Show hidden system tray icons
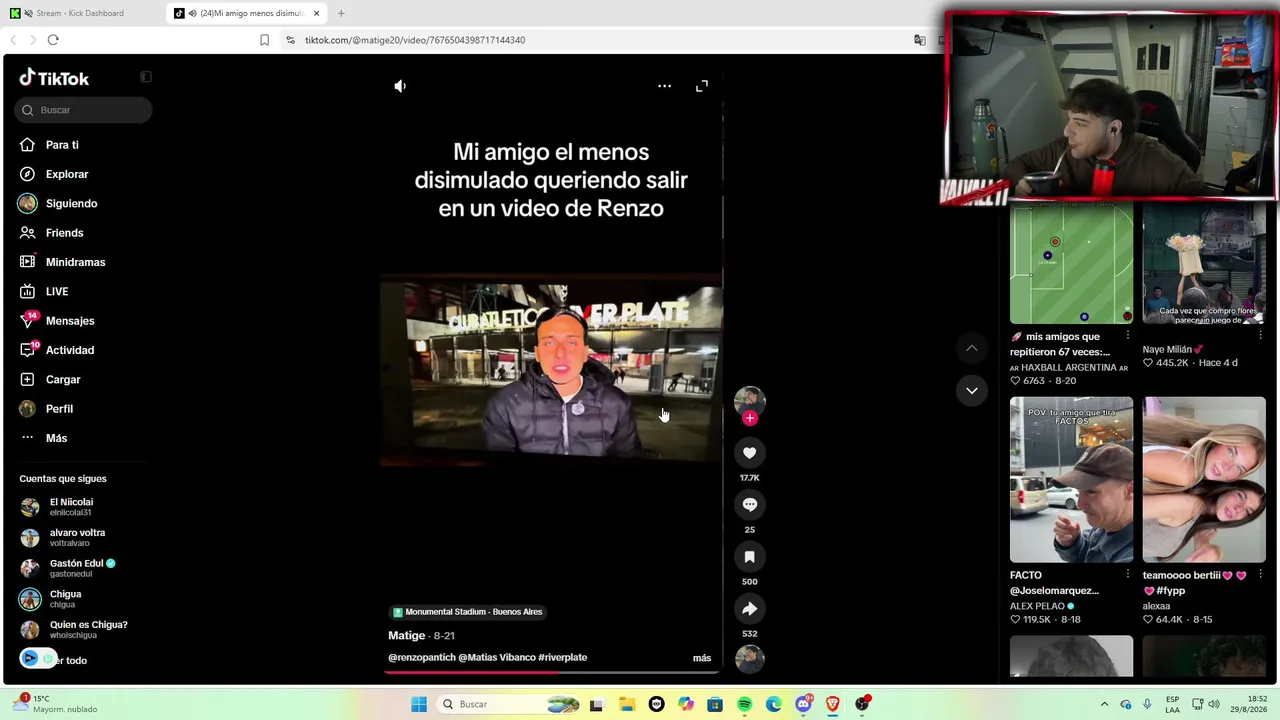This screenshot has width=1280, height=720. tap(1104, 704)
